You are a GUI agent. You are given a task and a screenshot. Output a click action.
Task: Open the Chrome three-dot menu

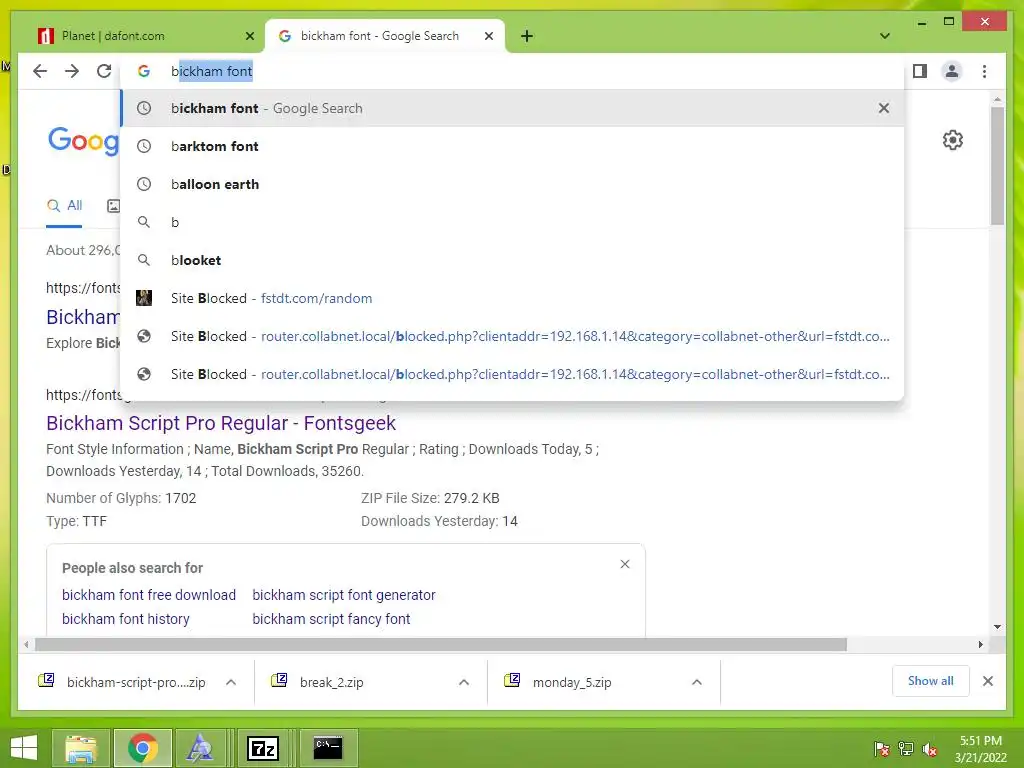coord(984,71)
